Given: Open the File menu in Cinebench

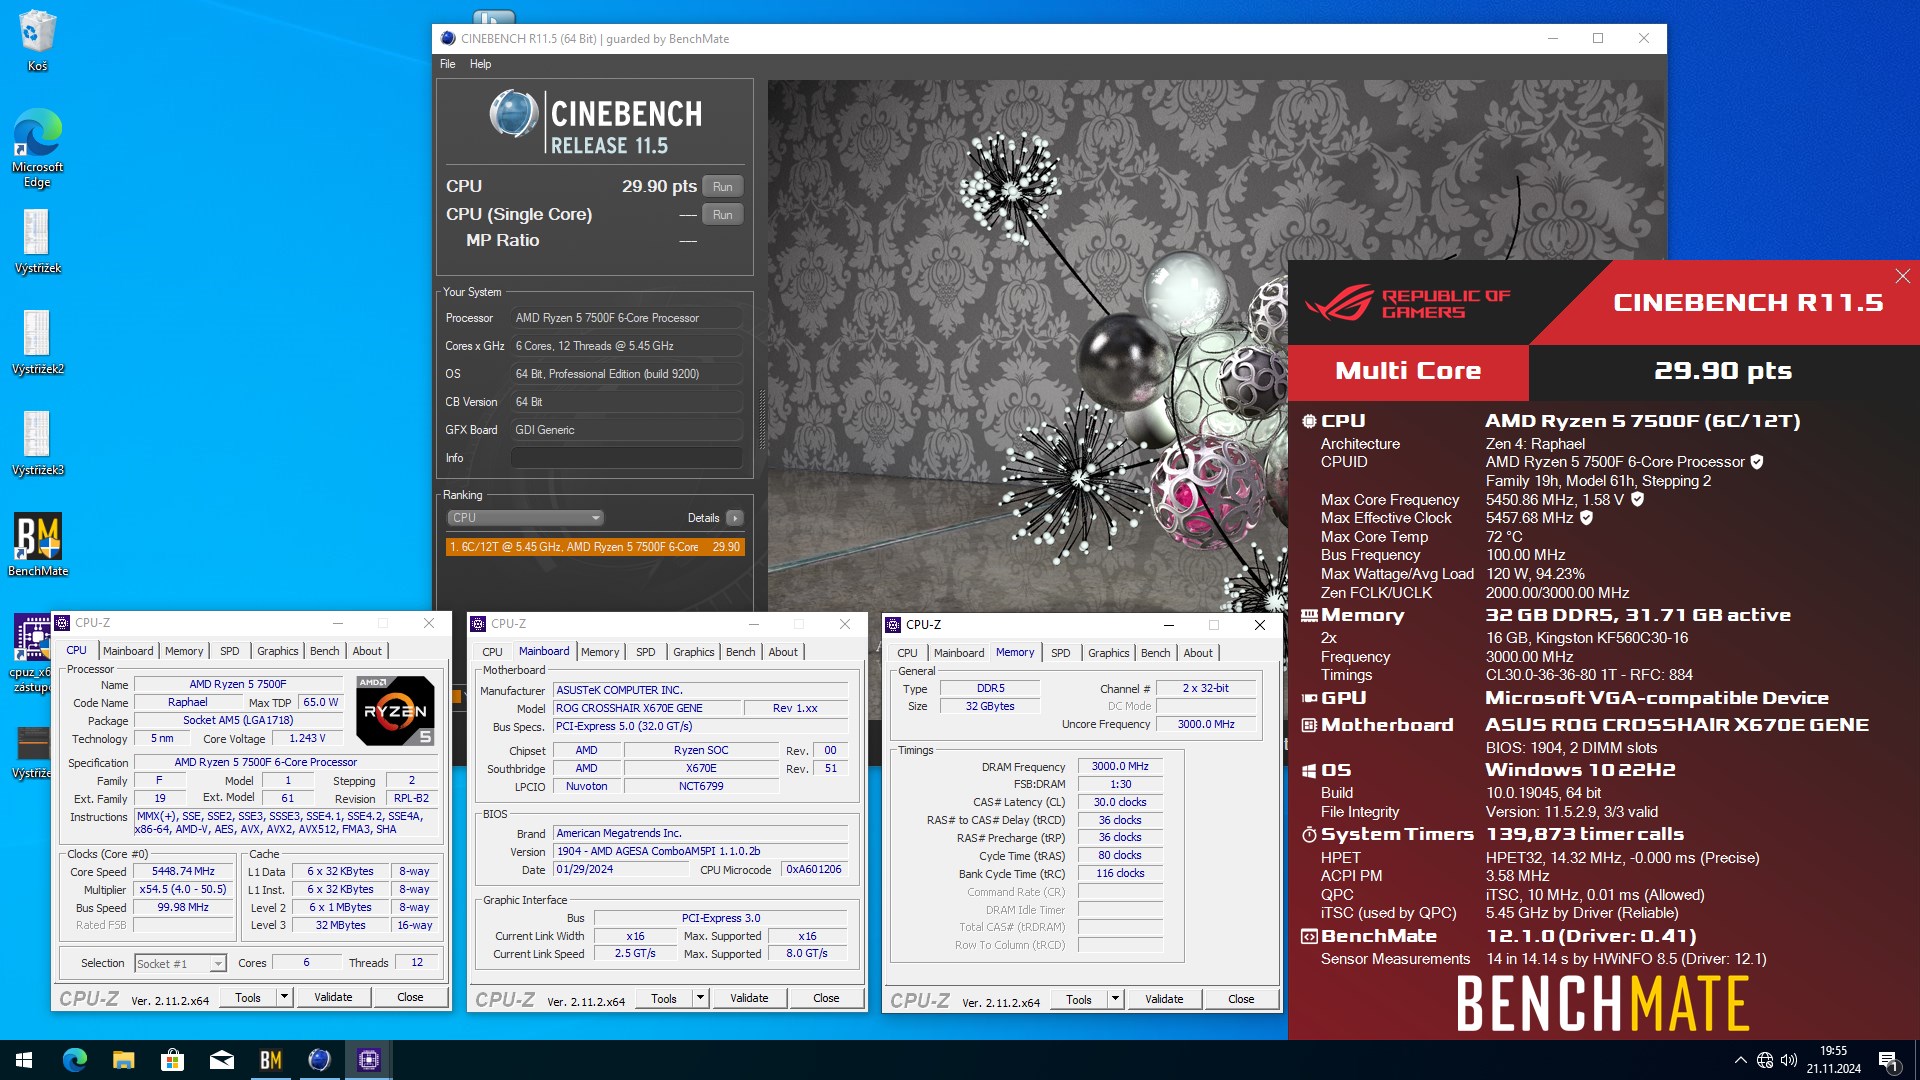Looking at the screenshot, I should (447, 64).
